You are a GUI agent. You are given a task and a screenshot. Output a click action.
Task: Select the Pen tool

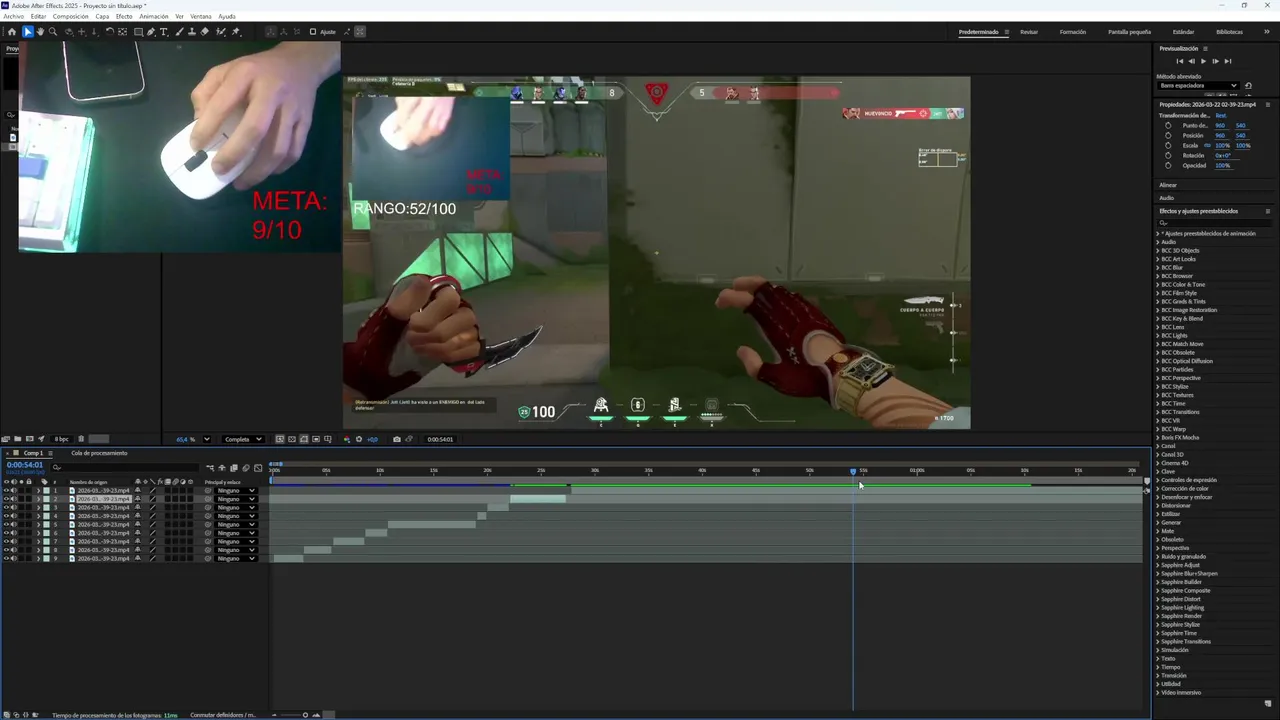click(151, 32)
